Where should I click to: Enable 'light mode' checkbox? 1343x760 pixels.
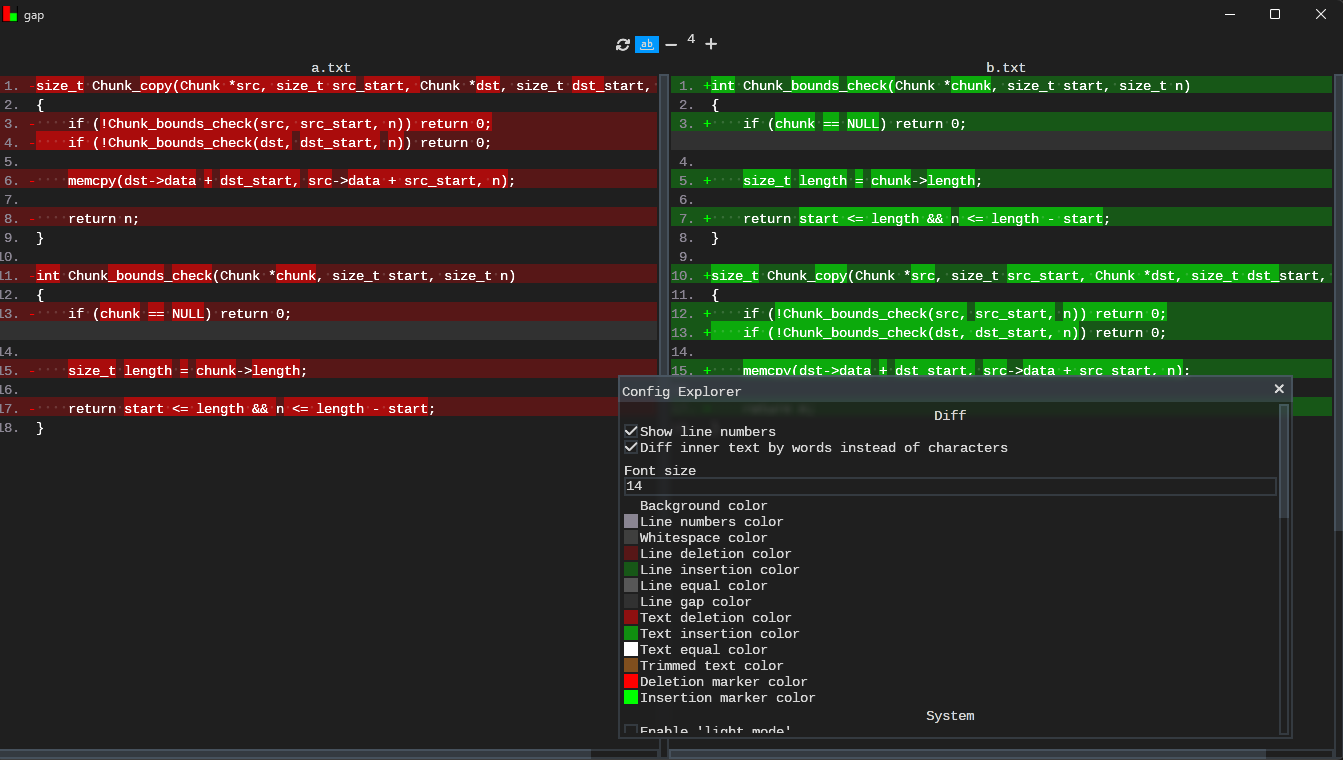[x=631, y=731]
